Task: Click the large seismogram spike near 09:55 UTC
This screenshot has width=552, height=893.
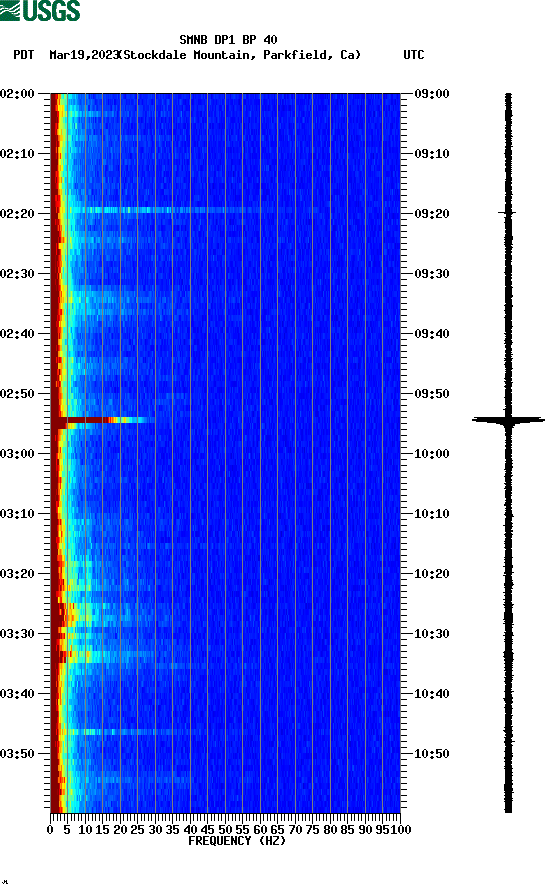Action: point(508,420)
